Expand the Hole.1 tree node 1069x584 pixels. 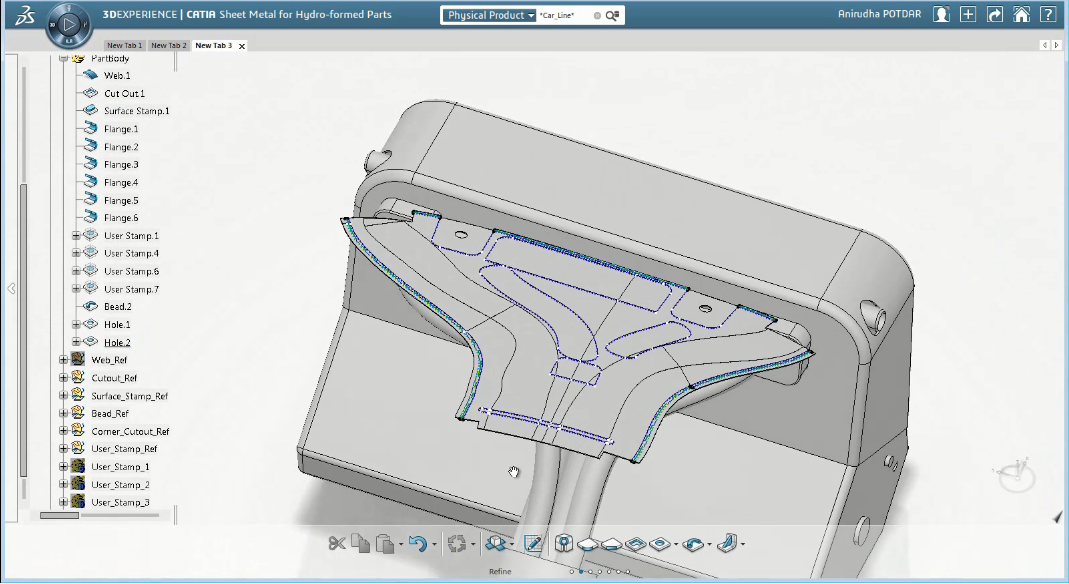click(76, 324)
